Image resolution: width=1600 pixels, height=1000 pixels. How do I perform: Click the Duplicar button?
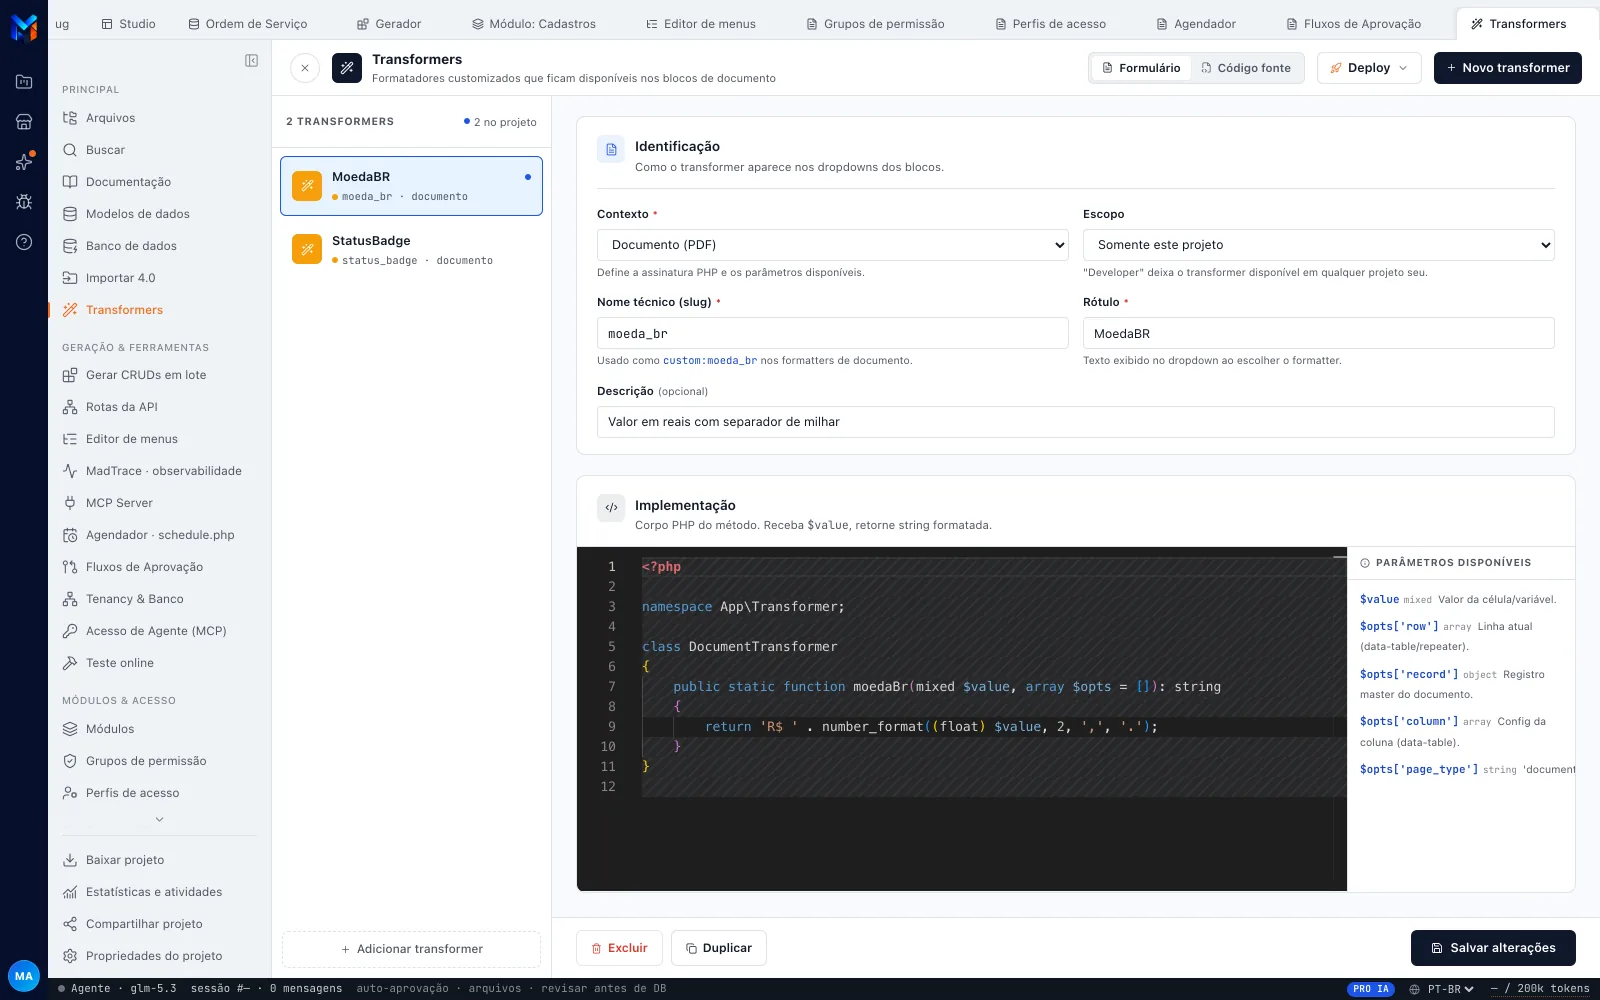[719, 948]
